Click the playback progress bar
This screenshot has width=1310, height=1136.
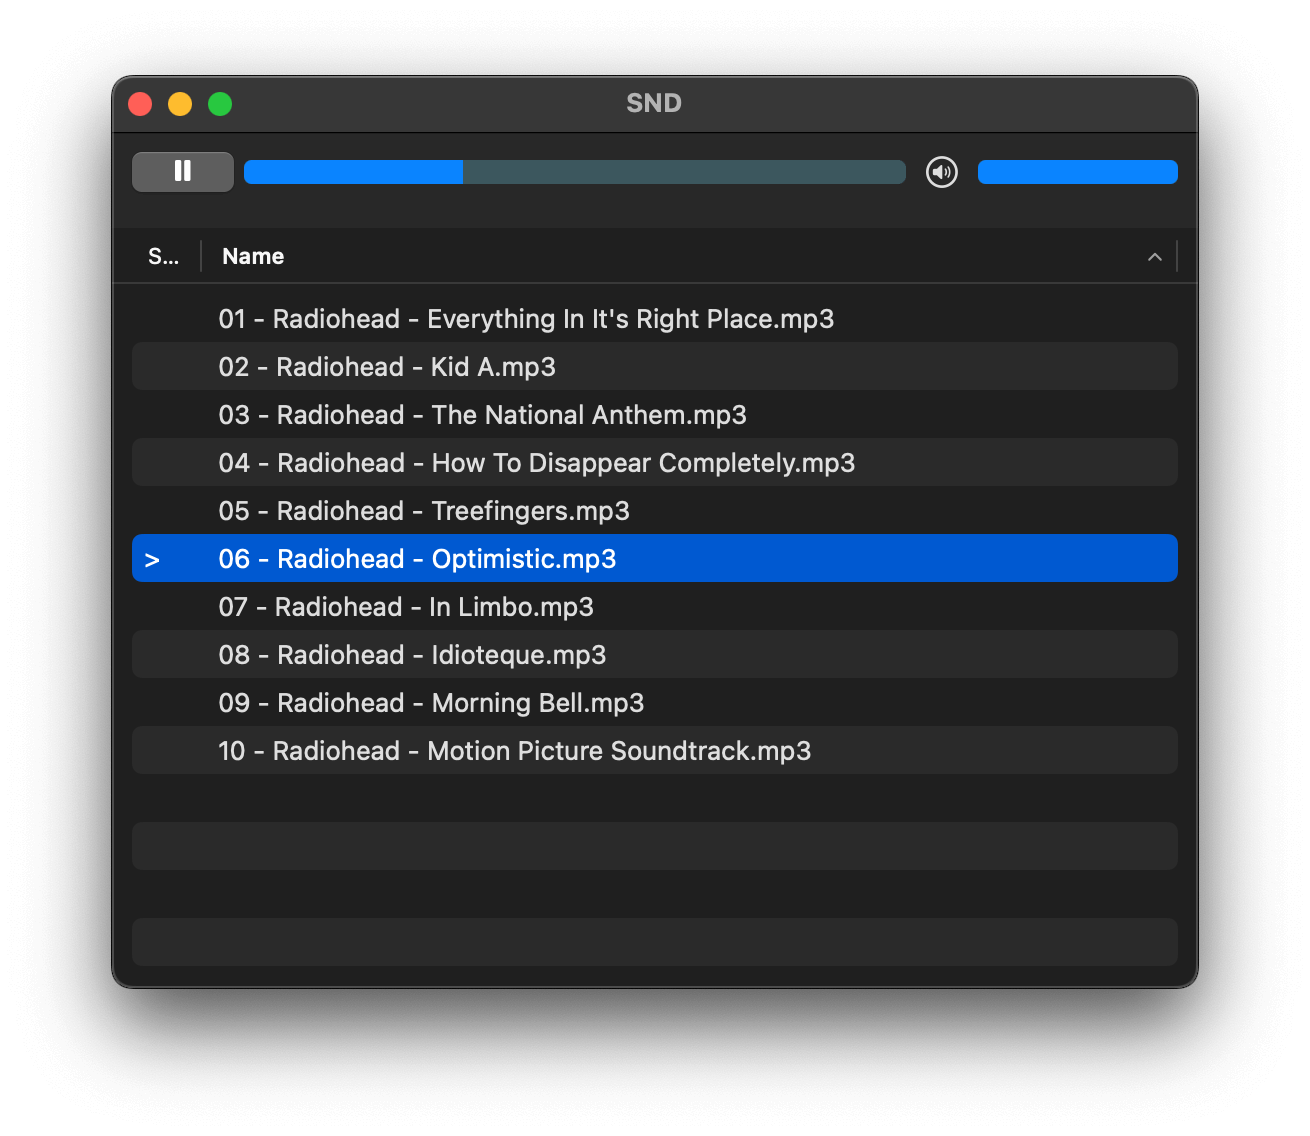click(x=574, y=172)
